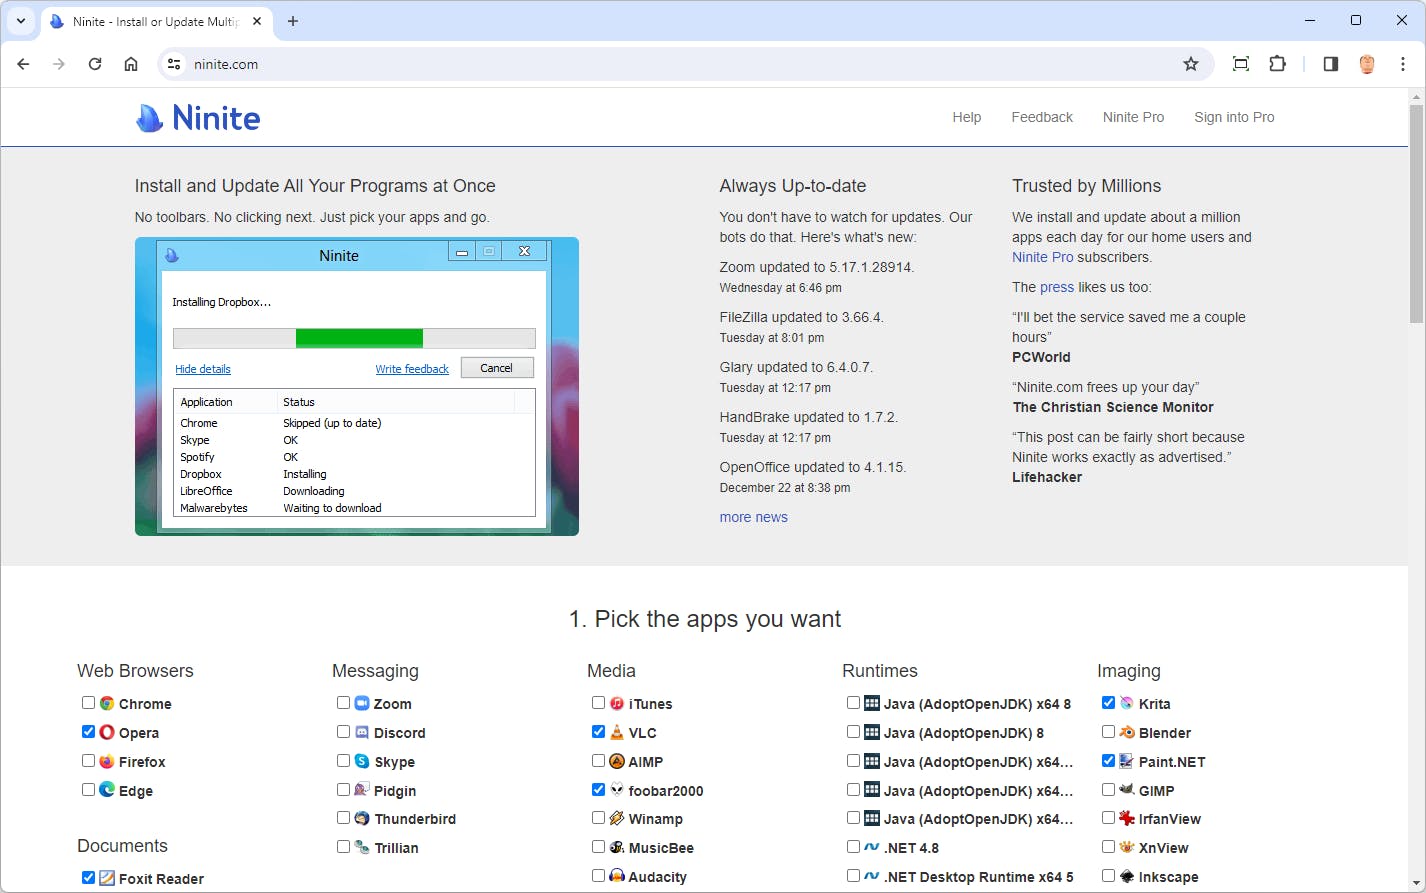Viewport: 1426px width, 893px height.
Task: Click the Thunderbird icon under Messaging
Action: point(362,818)
